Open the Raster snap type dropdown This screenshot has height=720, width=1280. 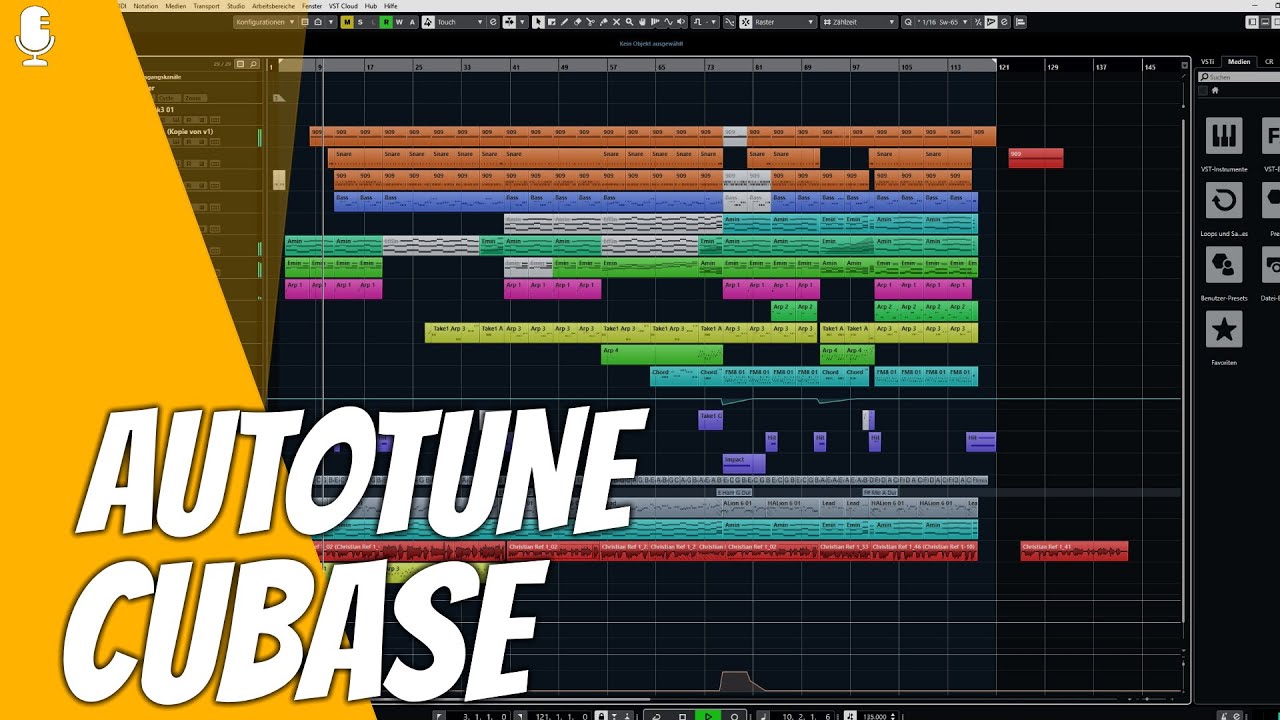click(x=786, y=22)
